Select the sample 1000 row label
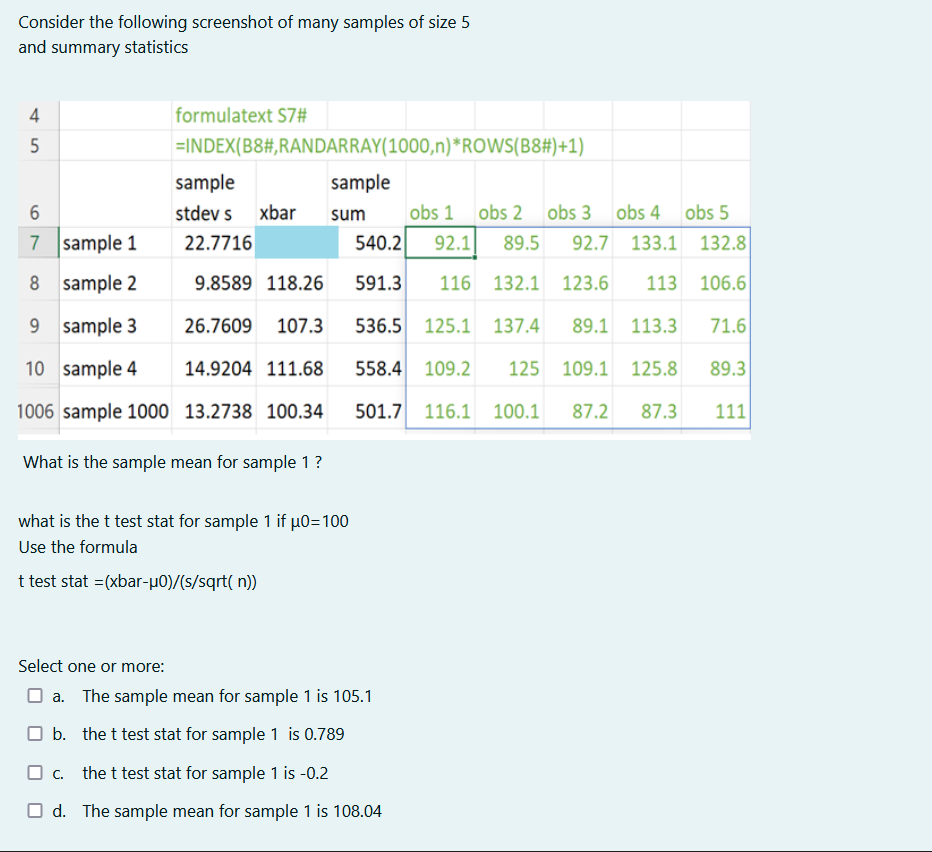Viewport: 932px width, 852px height. 114,411
